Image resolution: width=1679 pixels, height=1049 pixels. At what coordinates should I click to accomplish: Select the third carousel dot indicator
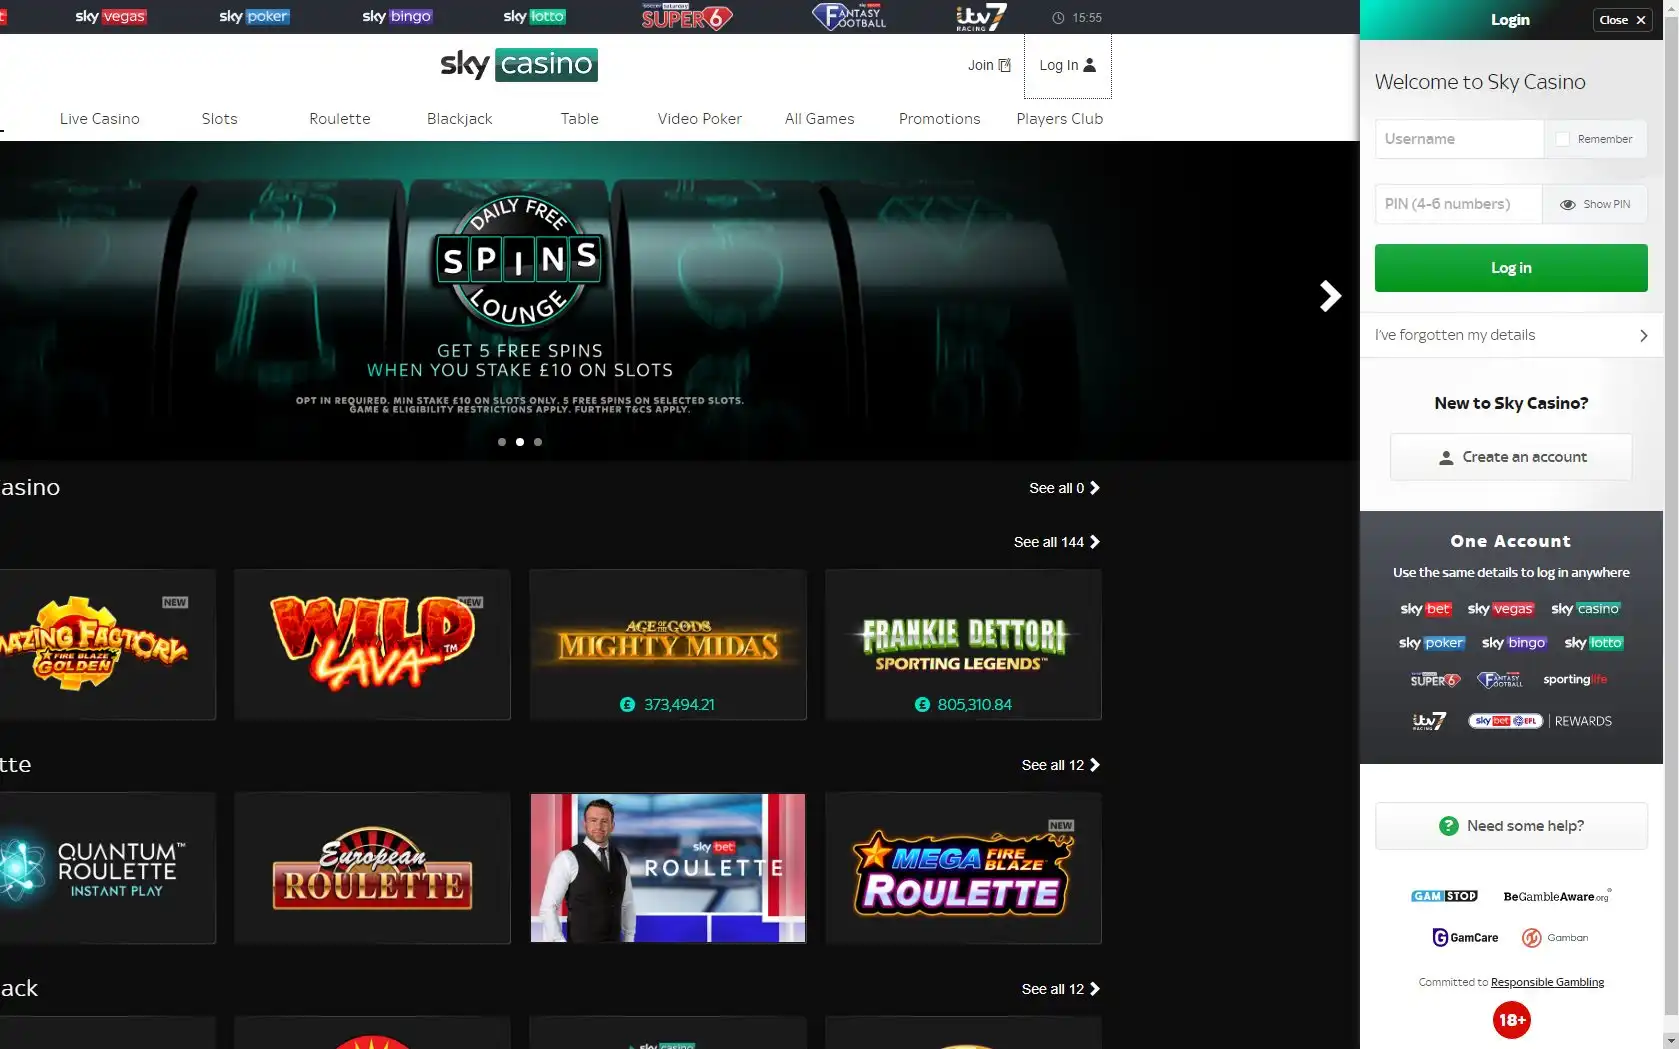coord(538,442)
